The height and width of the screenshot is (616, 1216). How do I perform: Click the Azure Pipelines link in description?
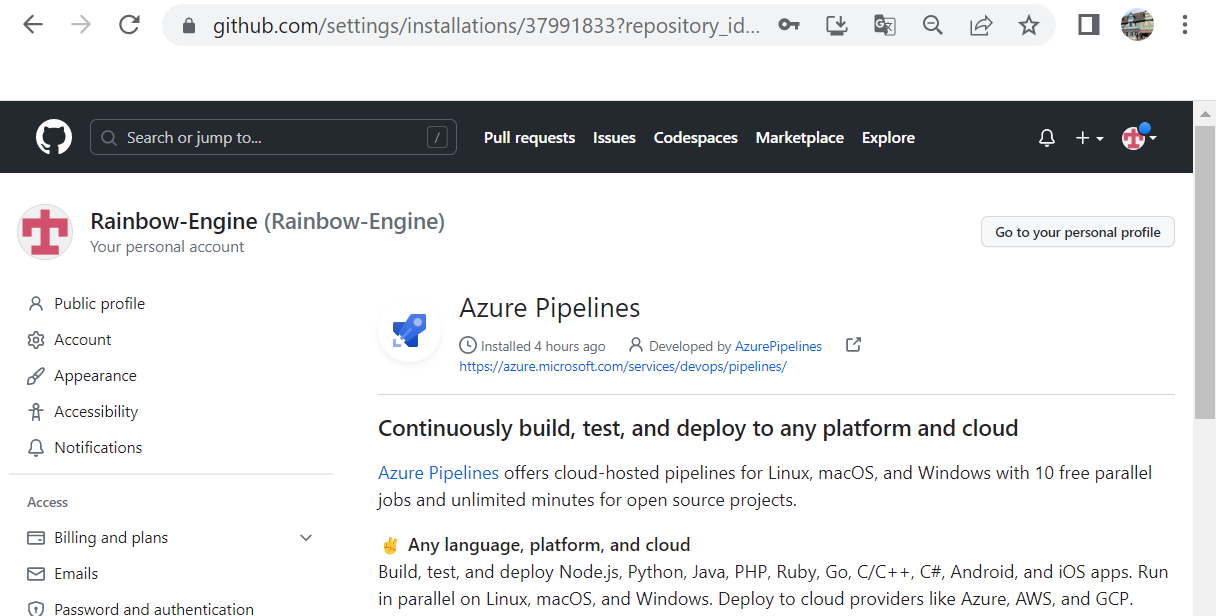[438, 472]
